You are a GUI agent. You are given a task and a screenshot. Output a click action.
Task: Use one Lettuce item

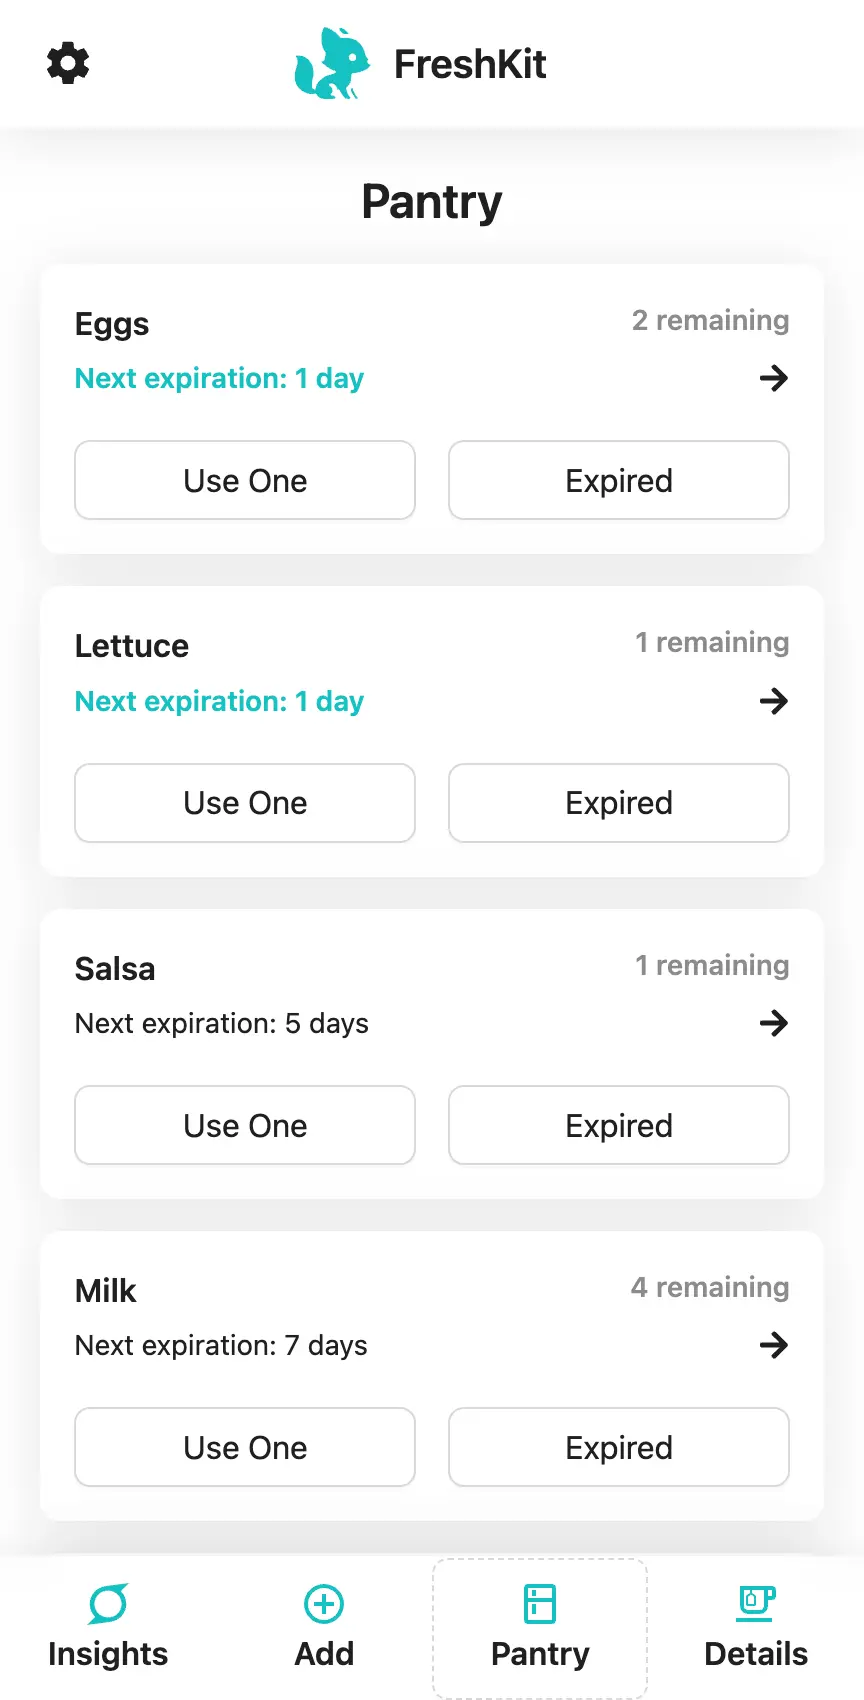click(245, 803)
